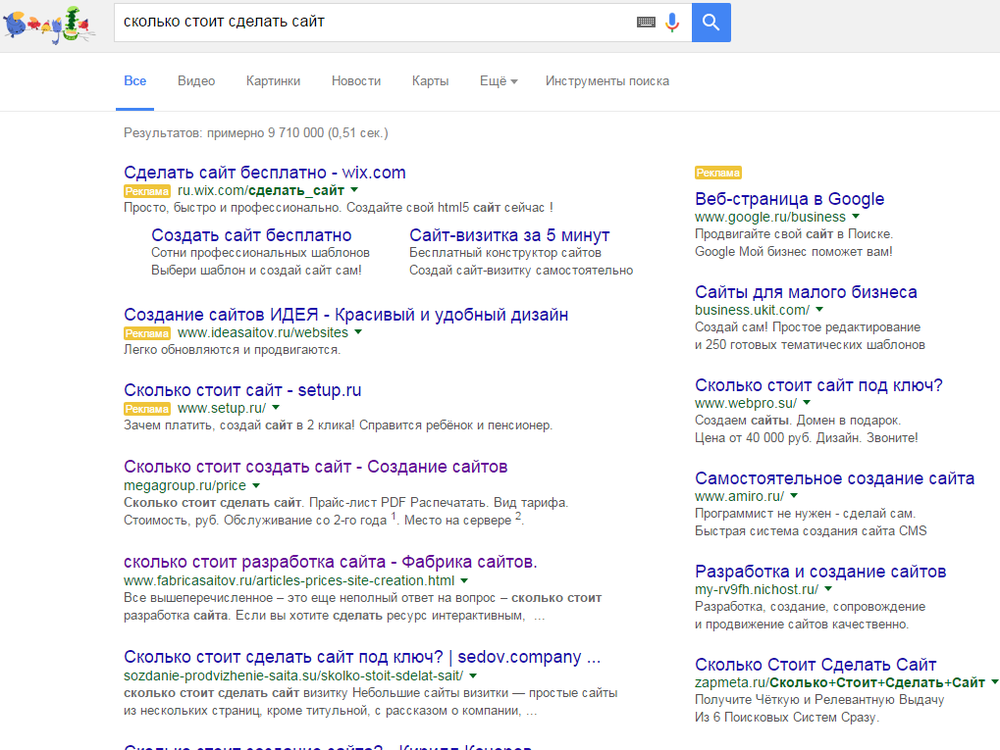This screenshot has width=1000, height=750.
Task: Open Сколько Стоит Сделать Сайт zapmeta ad
Action: [816, 665]
